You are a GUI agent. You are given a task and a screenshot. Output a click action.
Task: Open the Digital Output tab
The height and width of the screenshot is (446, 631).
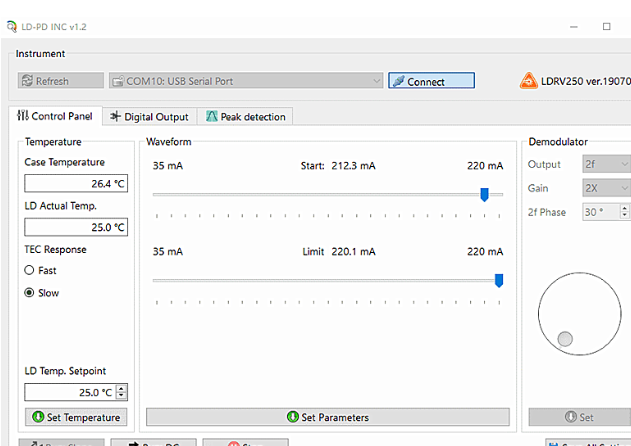149,117
